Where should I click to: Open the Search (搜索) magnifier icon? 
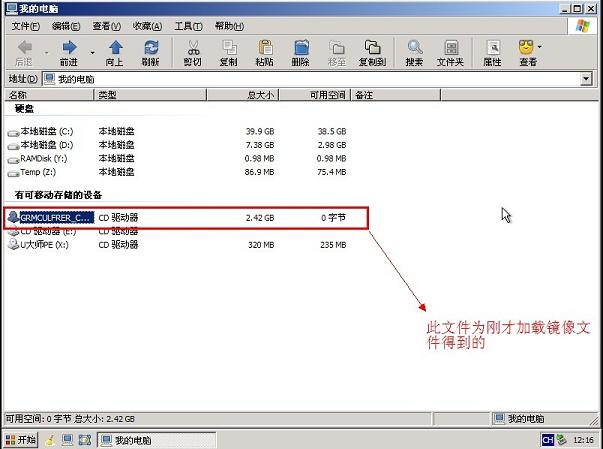point(414,52)
